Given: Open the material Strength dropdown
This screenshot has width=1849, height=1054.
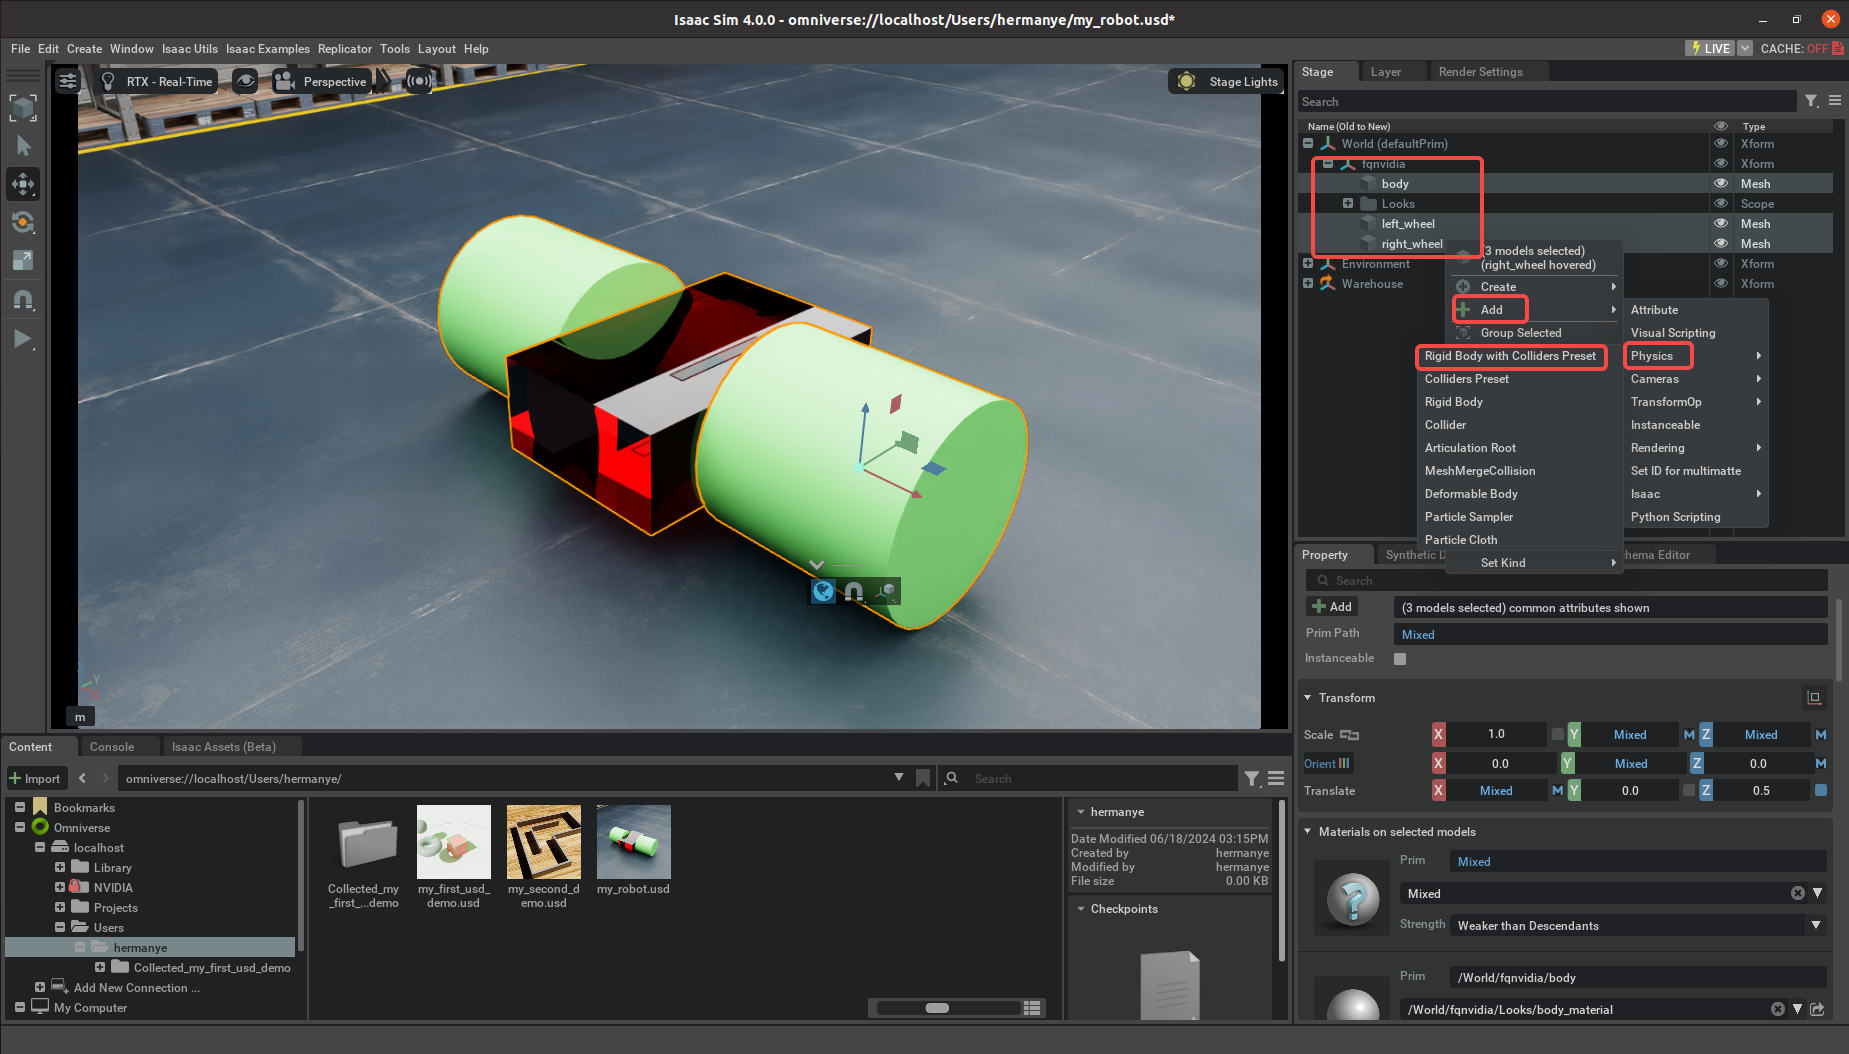Looking at the screenshot, I should click(1637, 926).
